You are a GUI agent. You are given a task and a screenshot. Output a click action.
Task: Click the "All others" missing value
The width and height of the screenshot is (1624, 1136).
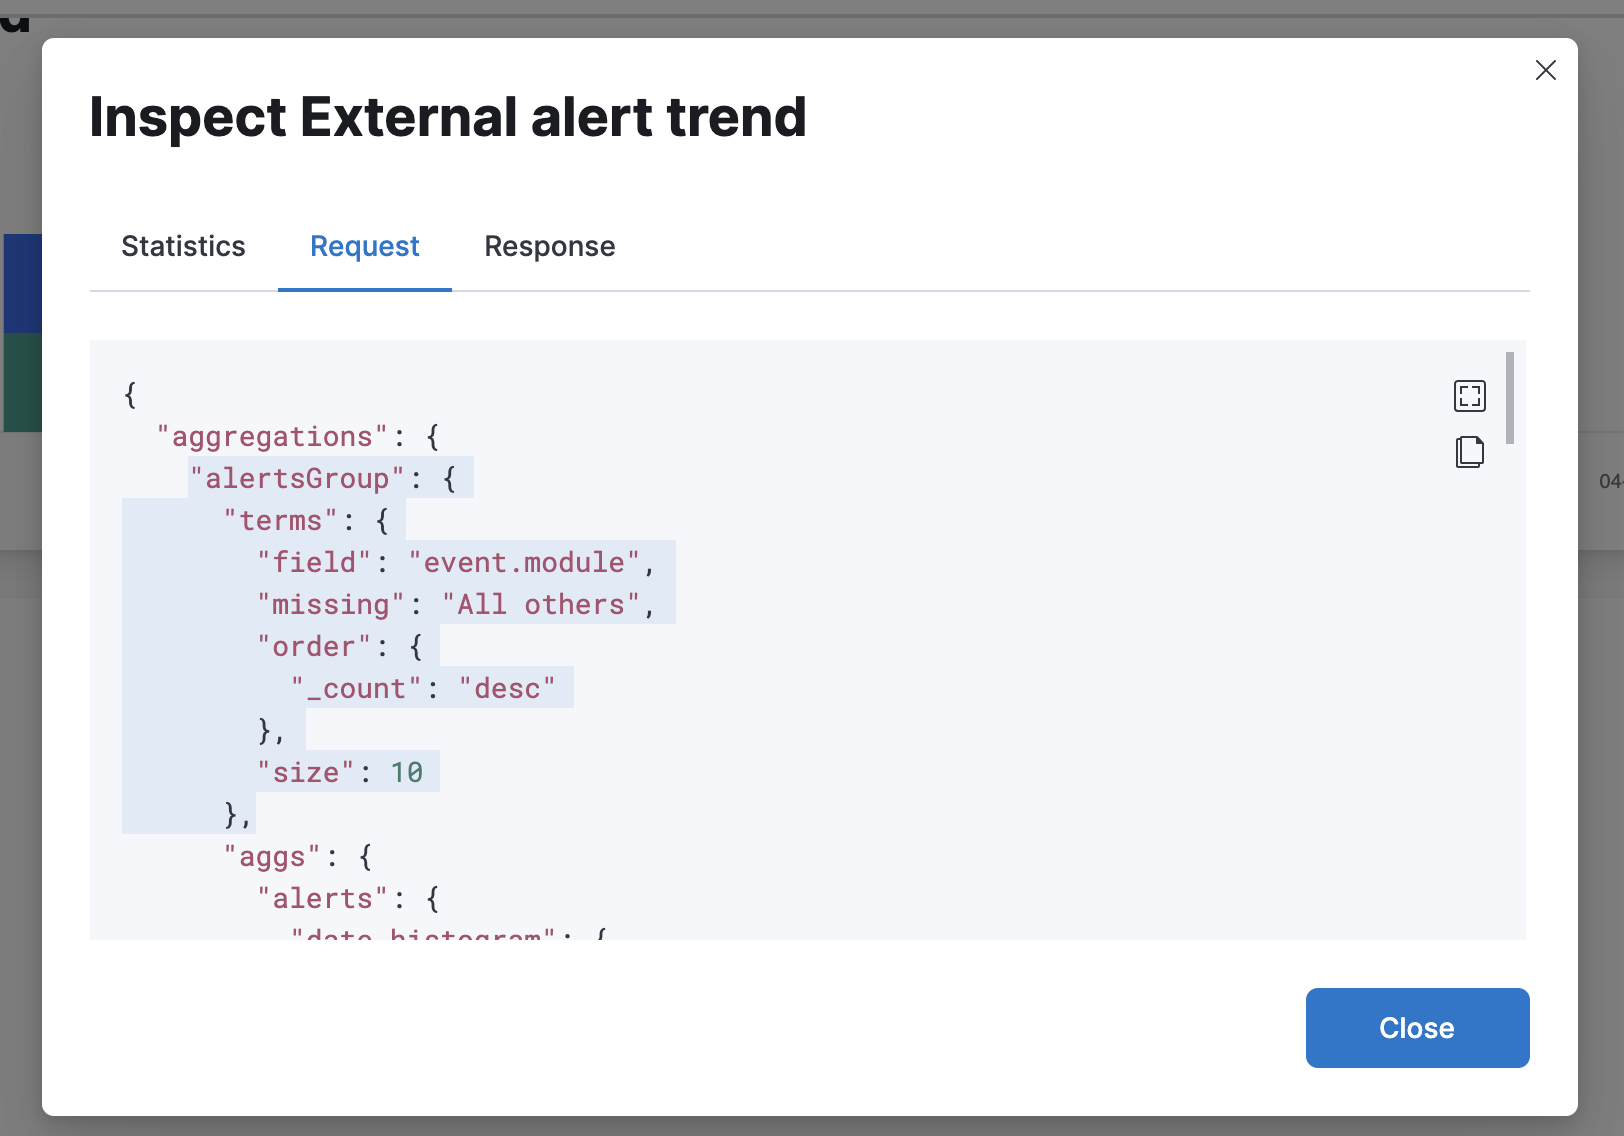point(540,605)
